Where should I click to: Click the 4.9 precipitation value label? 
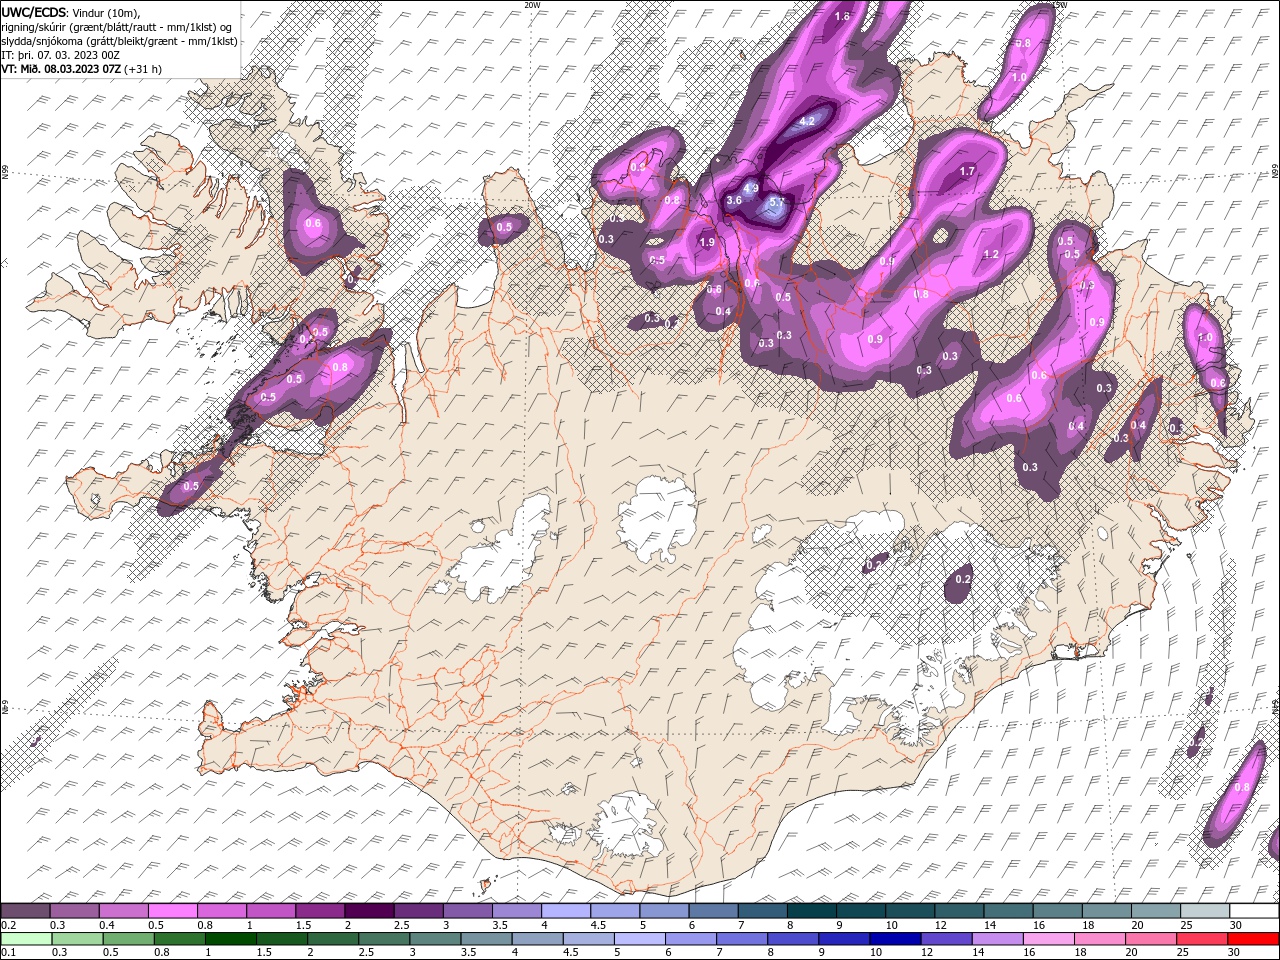(x=751, y=187)
